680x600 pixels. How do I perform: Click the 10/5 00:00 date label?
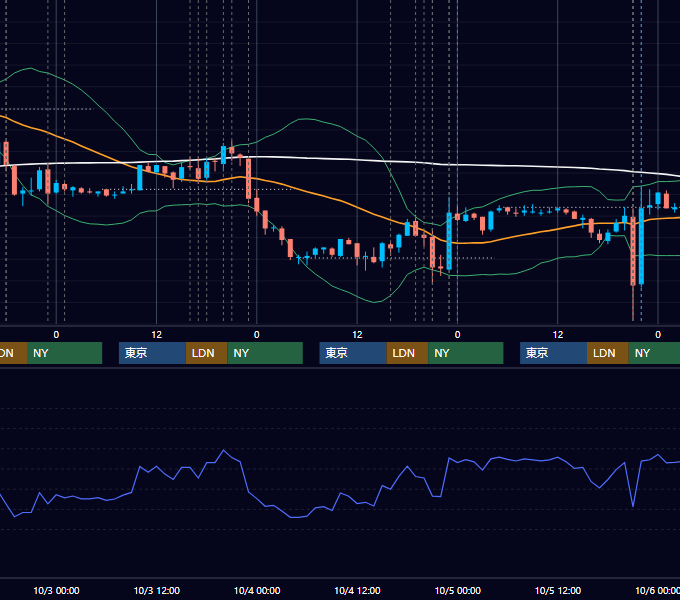[458, 590]
